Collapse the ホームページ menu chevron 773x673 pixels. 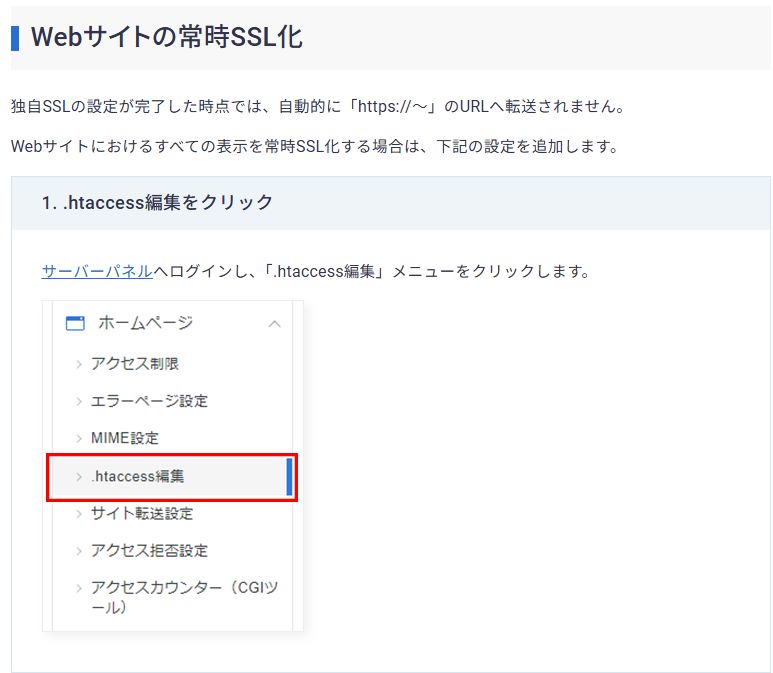[x=275, y=324]
